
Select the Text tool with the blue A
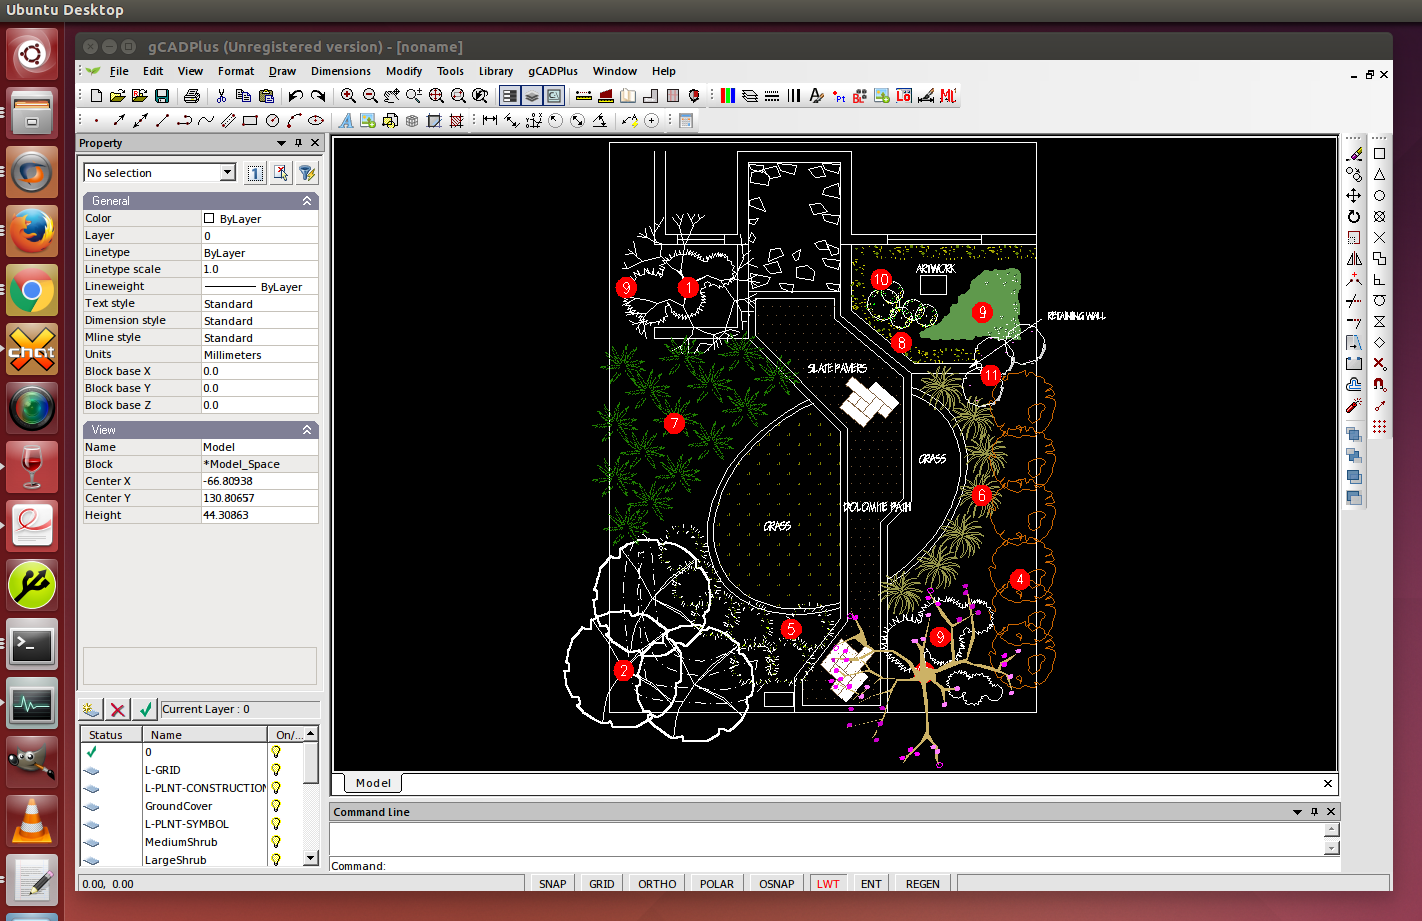[x=346, y=120]
